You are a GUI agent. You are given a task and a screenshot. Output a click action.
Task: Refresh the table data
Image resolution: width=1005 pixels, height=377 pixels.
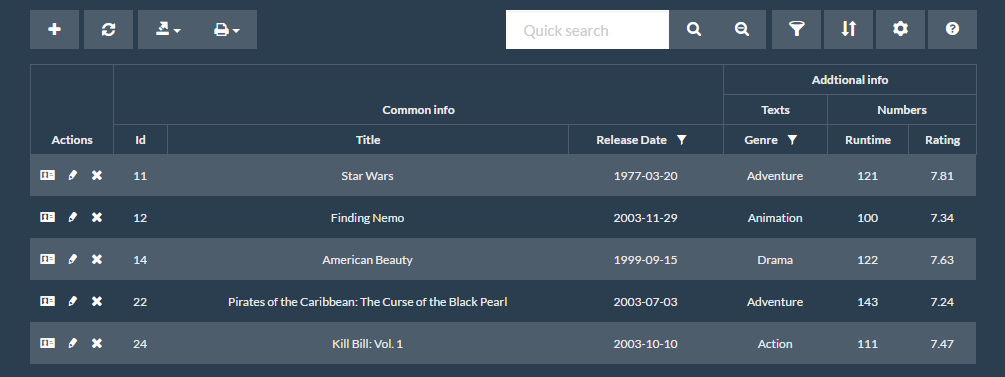click(x=108, y=29)
